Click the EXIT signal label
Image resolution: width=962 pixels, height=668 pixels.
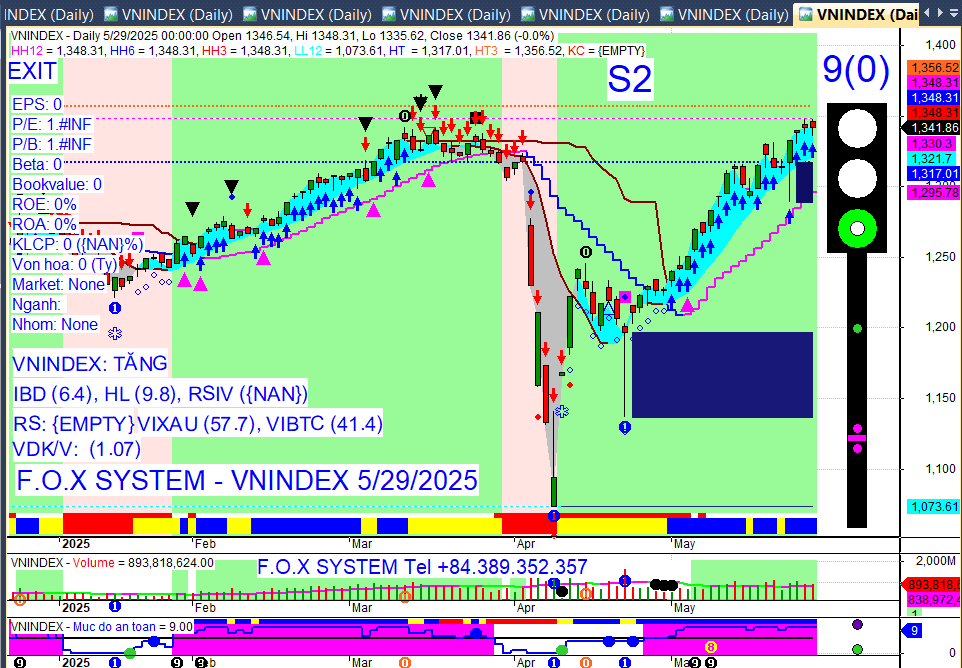(x=33, y=71)
